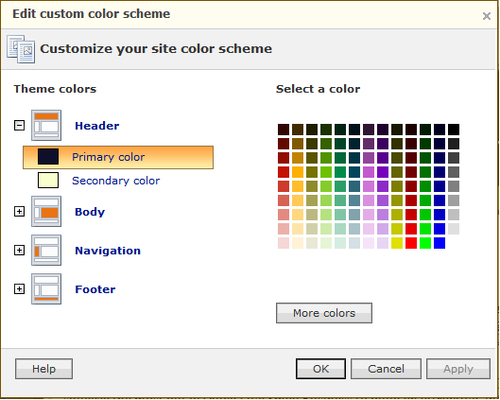Select the Primary color item
The height and width of the screenshot is (400, 500).
(118, 157)
